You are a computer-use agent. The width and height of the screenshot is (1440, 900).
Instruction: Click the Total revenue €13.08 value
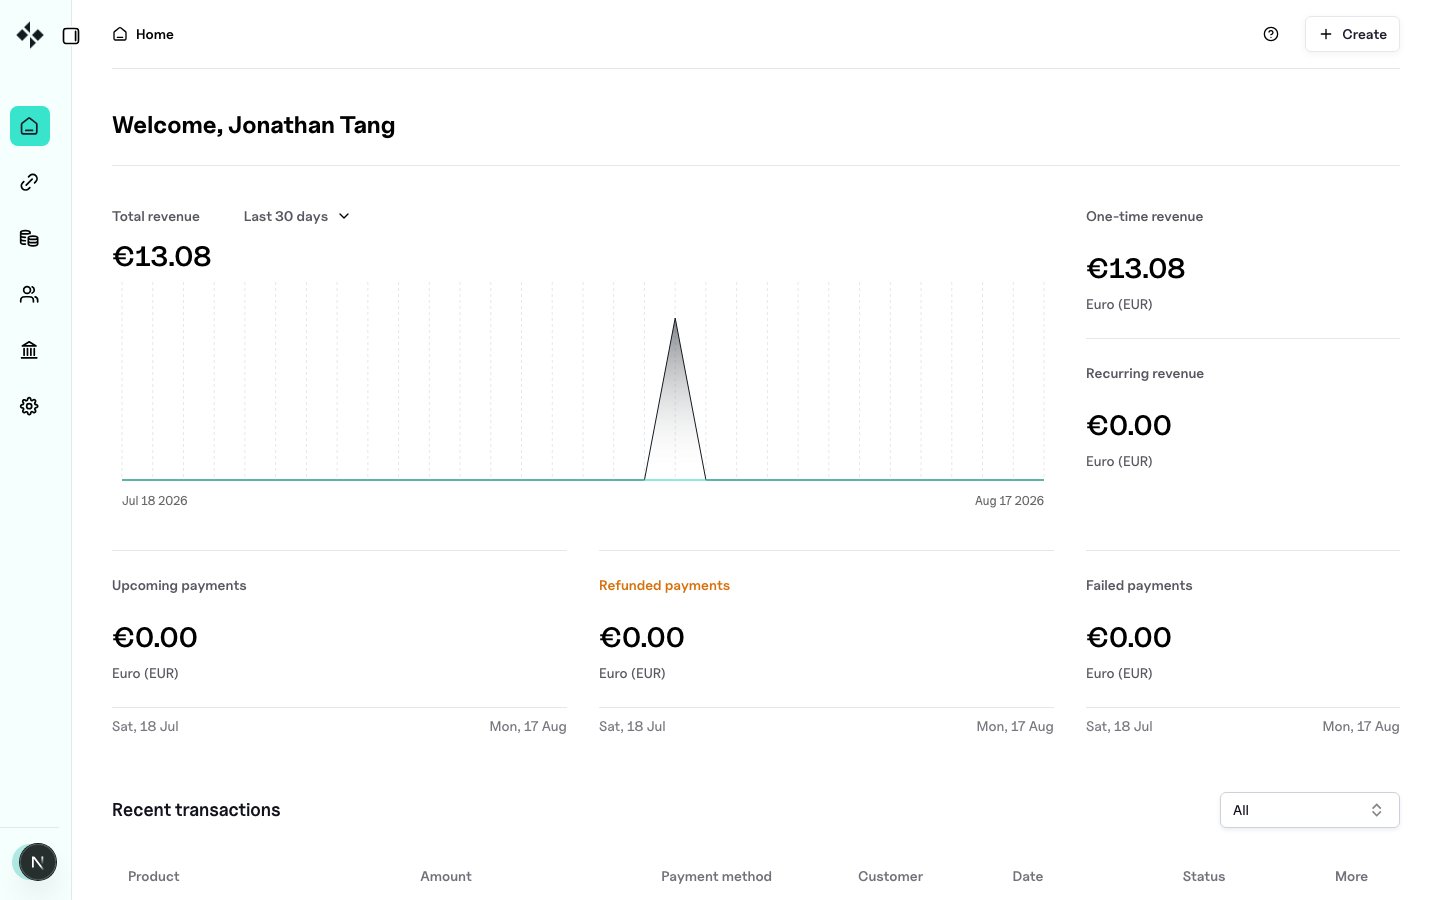pos(162,257)
